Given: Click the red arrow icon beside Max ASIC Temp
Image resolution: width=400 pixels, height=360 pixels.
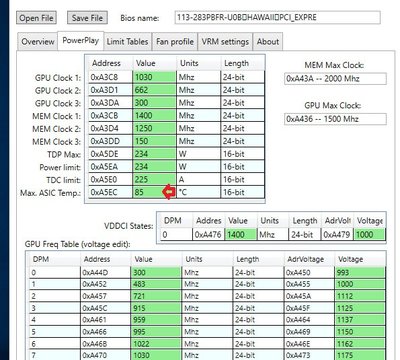Looking at the screenshot, I should [x=169, y=192].
